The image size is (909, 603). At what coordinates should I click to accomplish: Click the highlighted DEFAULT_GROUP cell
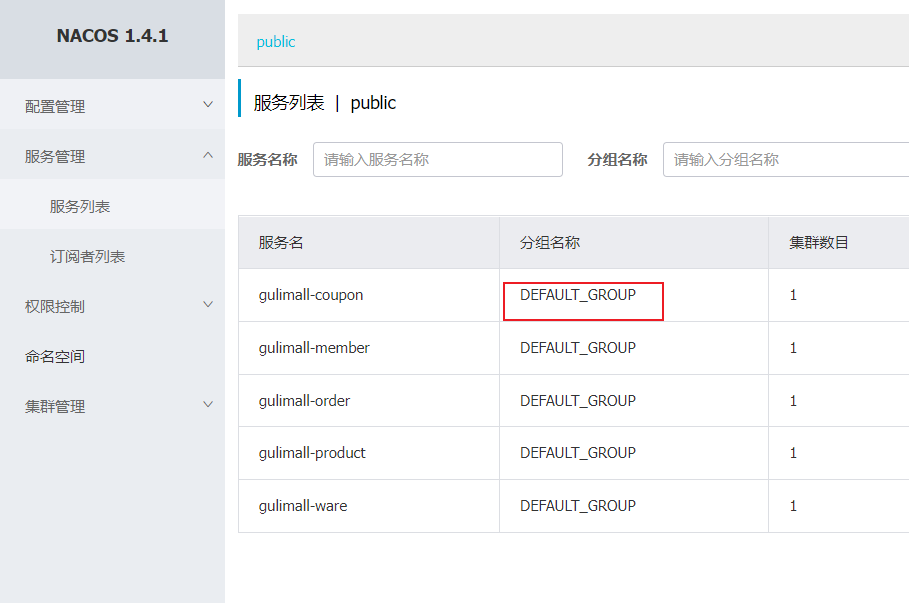point(582,295)
